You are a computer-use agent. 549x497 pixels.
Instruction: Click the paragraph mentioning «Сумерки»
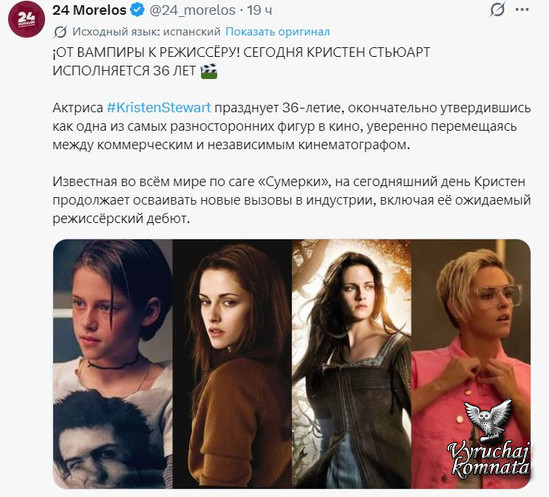[x=291, y=200]
